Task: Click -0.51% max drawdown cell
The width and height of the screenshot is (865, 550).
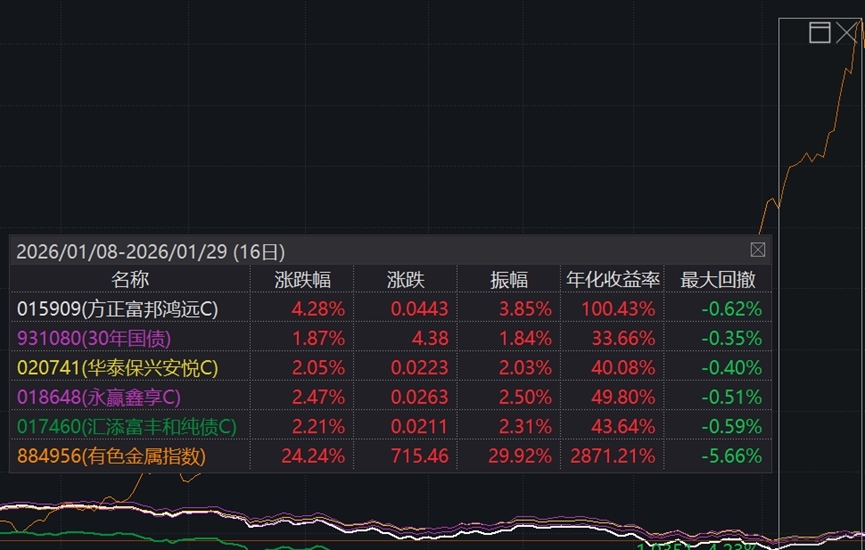Action: tap(732, 397)
